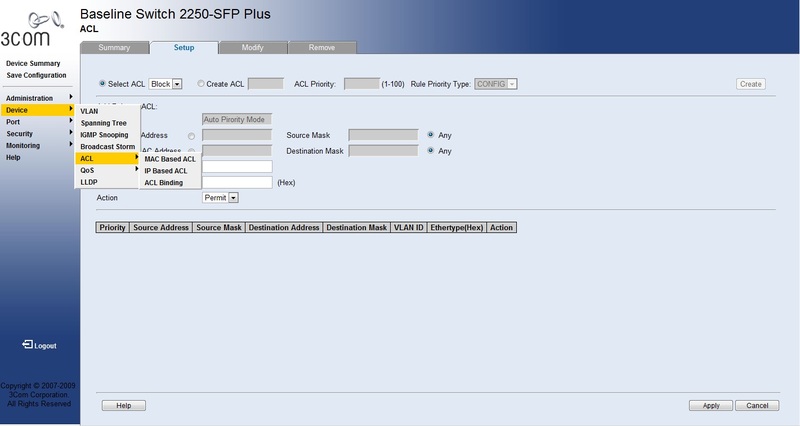Screen dimensions: 800x426
Task: Choose the Source Address radio button
Action: point(191,136)
